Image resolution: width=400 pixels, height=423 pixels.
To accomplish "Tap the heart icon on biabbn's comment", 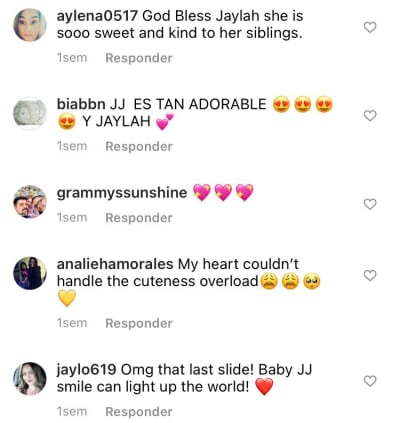I will (x=370, y=116).
